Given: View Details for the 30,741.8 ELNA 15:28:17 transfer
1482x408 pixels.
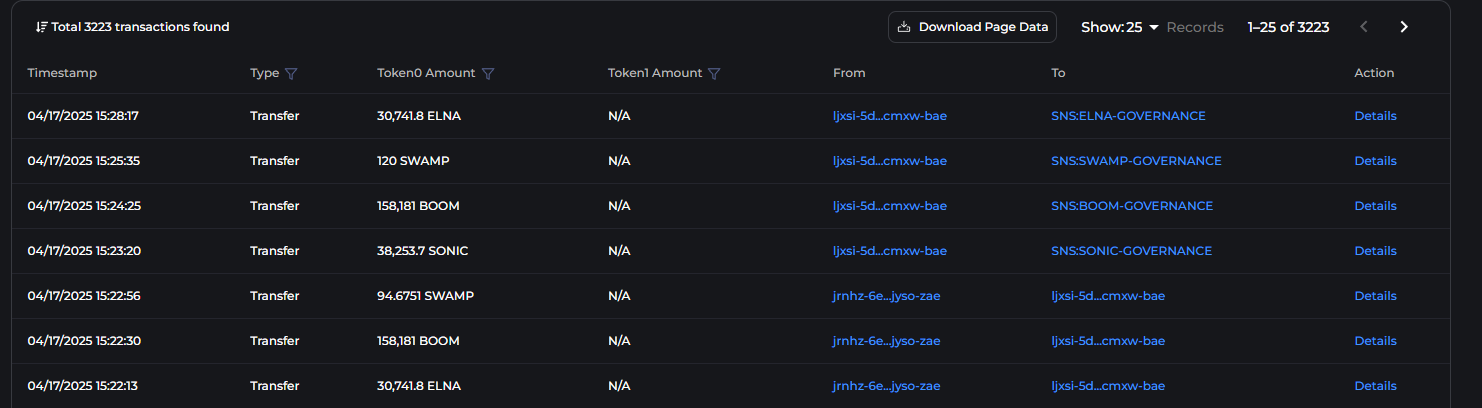Looking at the screenshot, I should [x=1375, y=116].
